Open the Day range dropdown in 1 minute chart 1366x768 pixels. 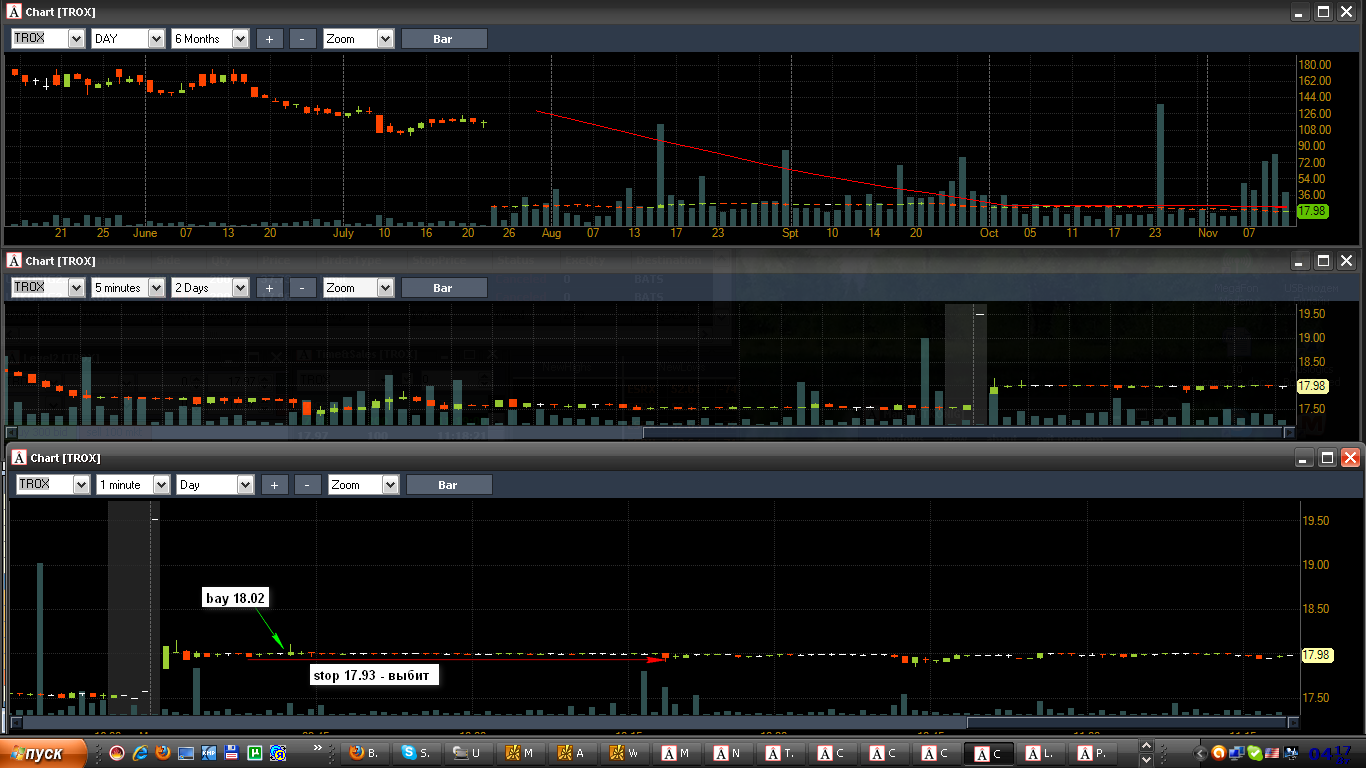tap(245, 485)
